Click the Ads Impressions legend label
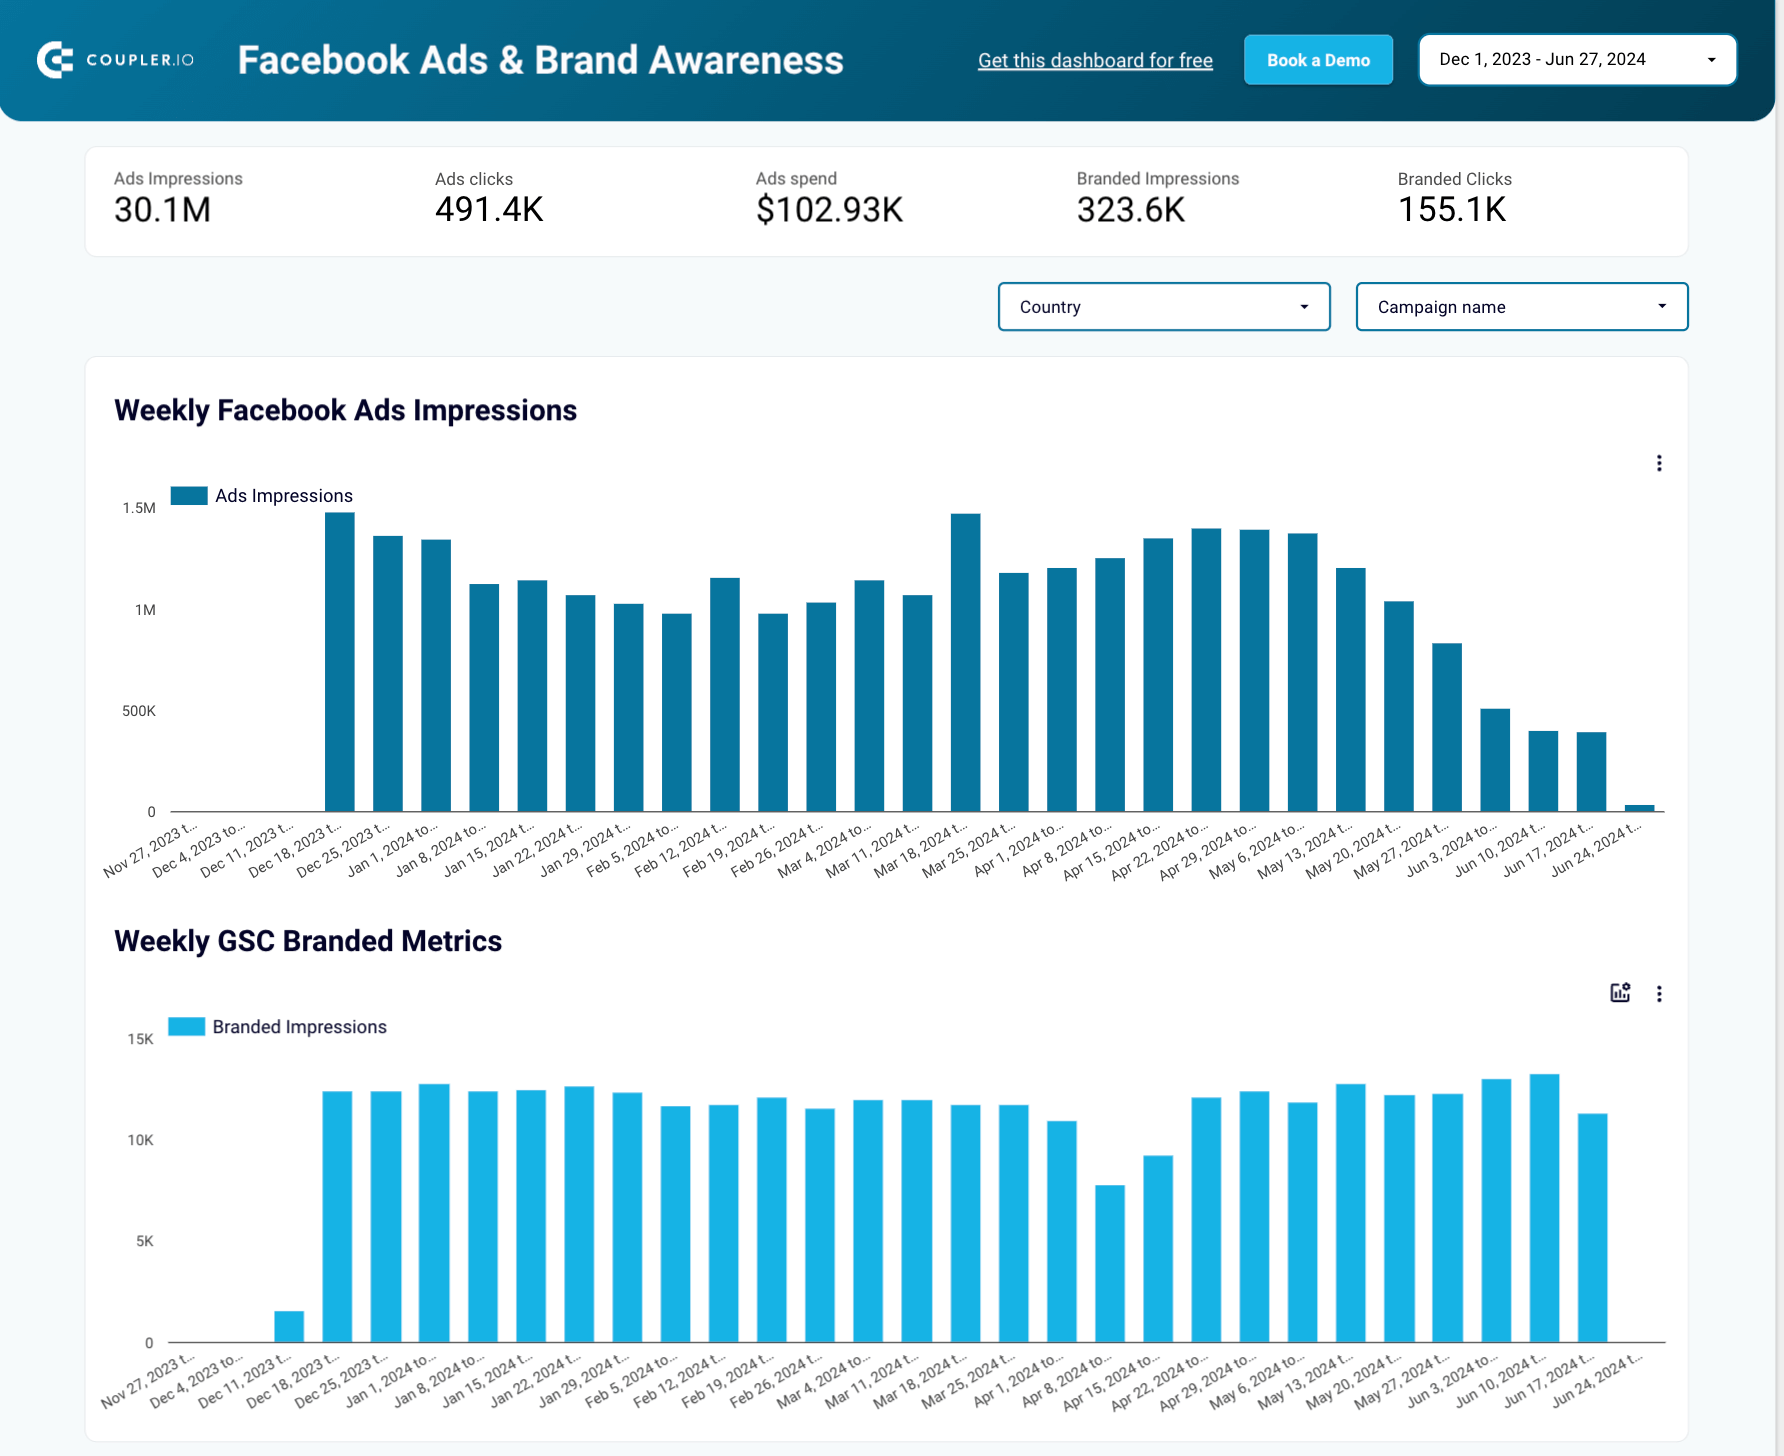This screenshot has width=1784, height=1456. 284,496
